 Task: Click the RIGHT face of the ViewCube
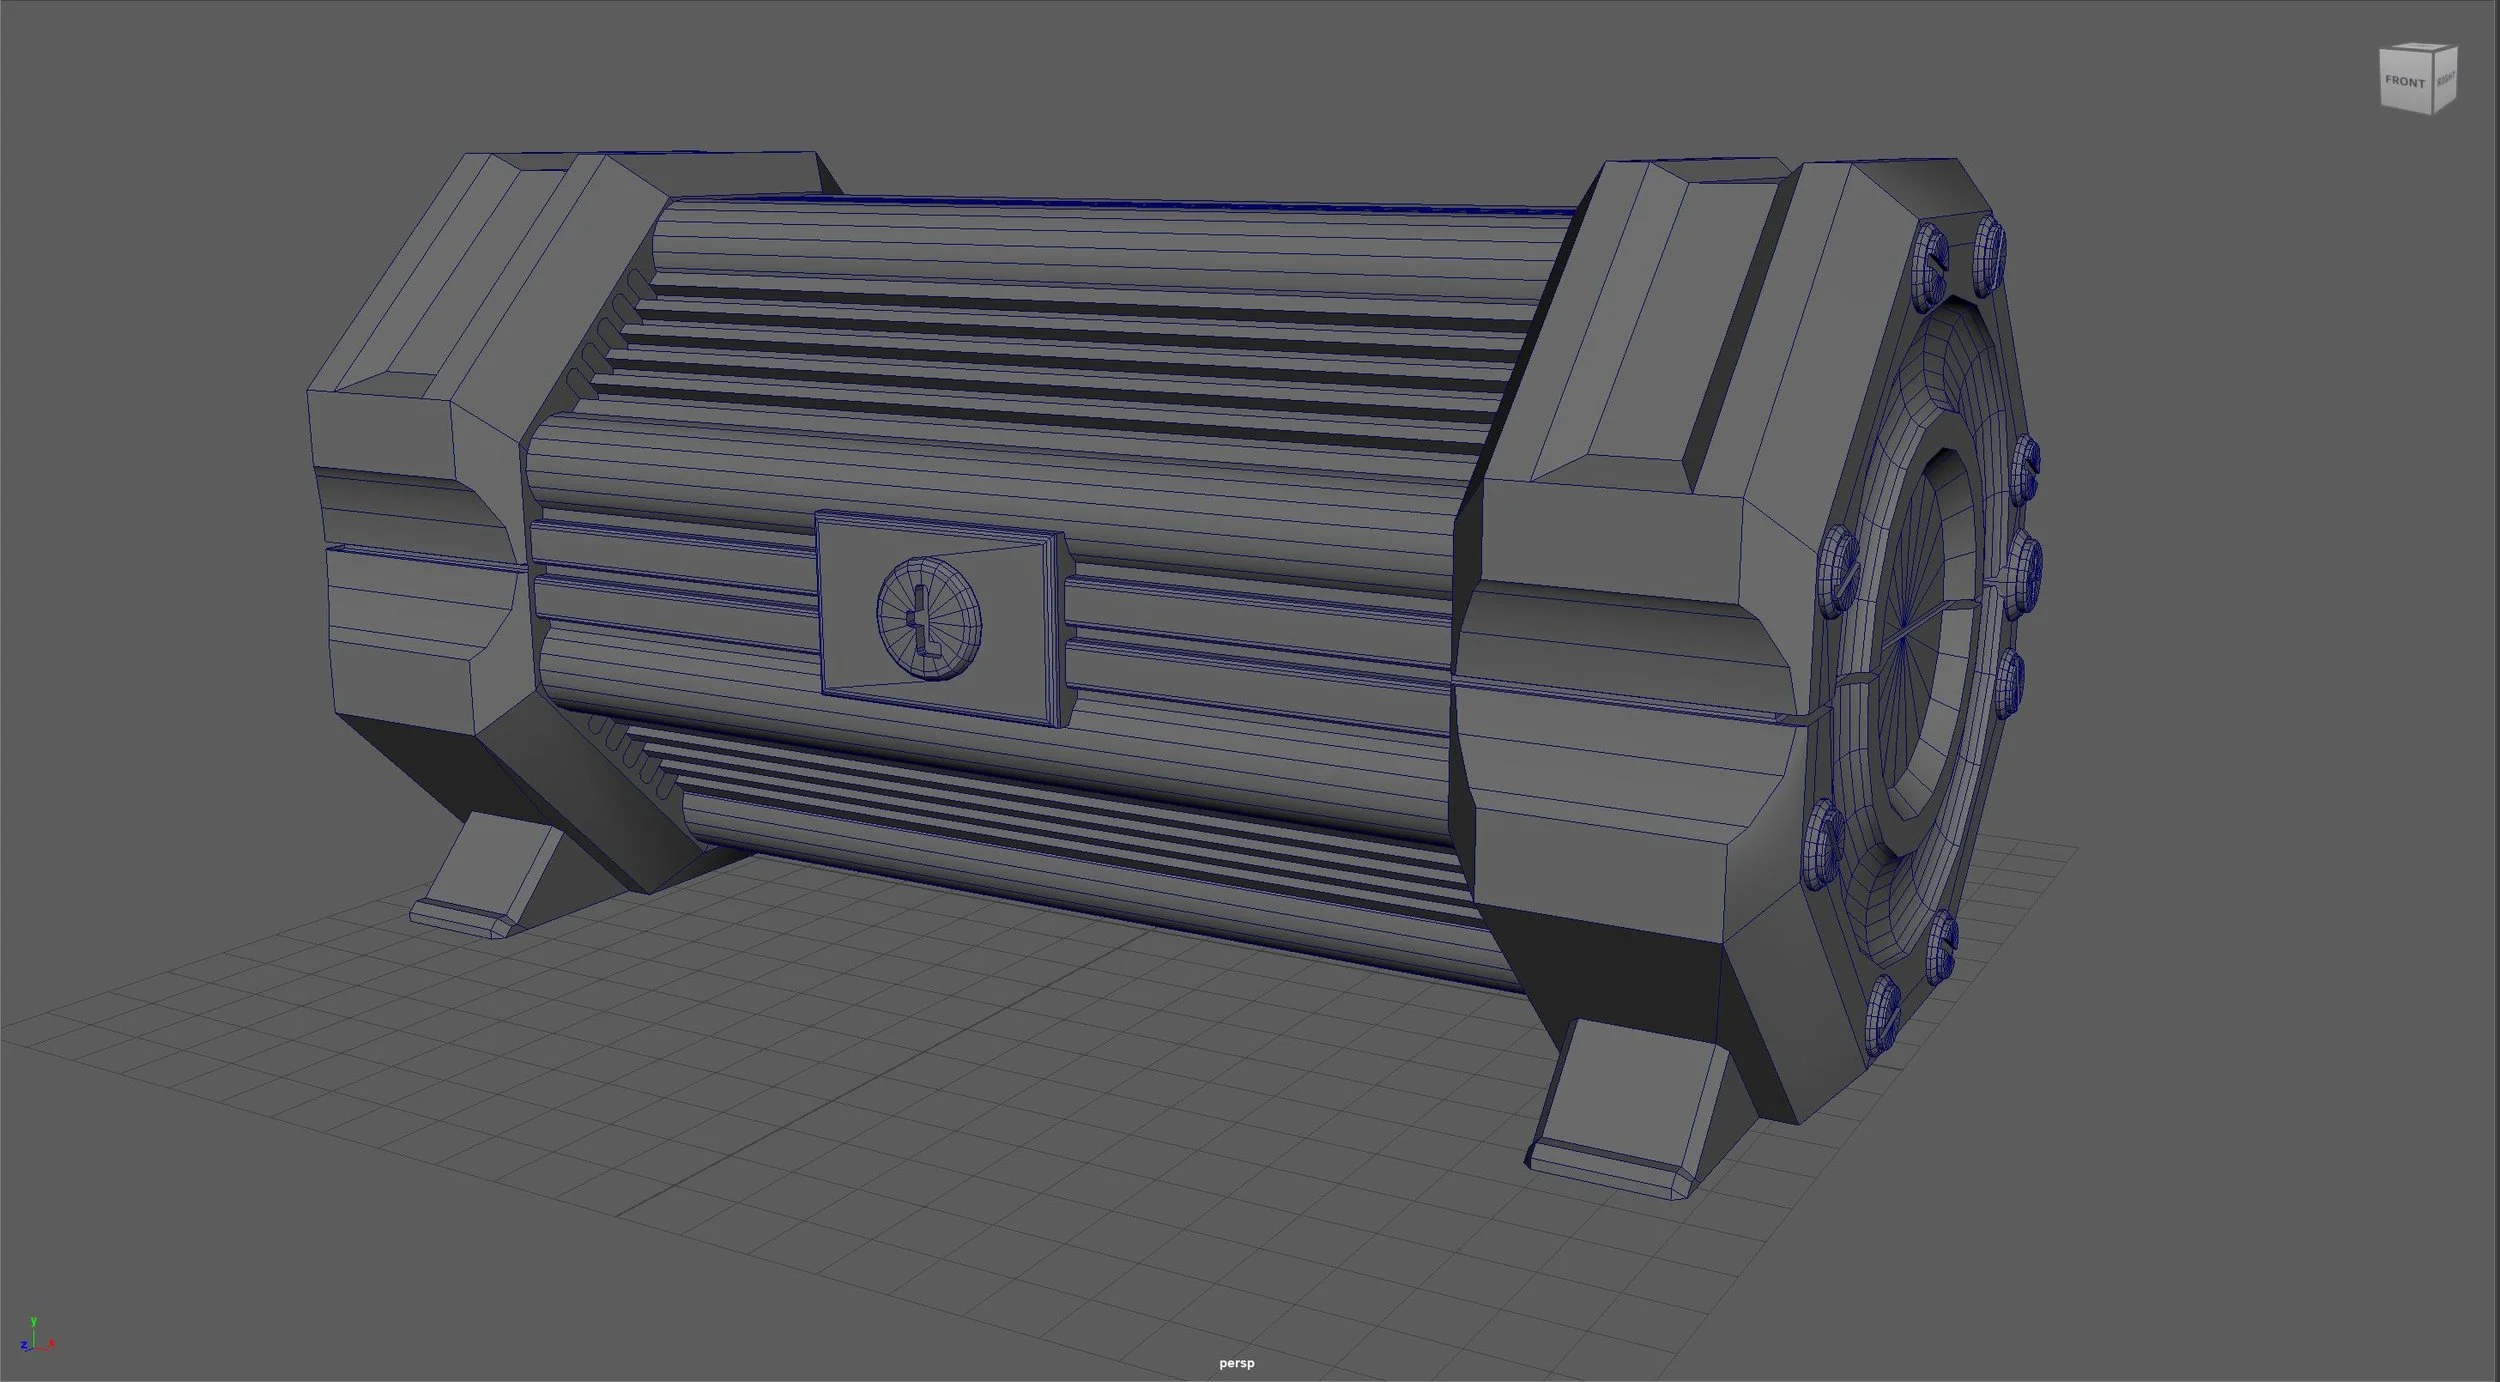point(2444,79)
